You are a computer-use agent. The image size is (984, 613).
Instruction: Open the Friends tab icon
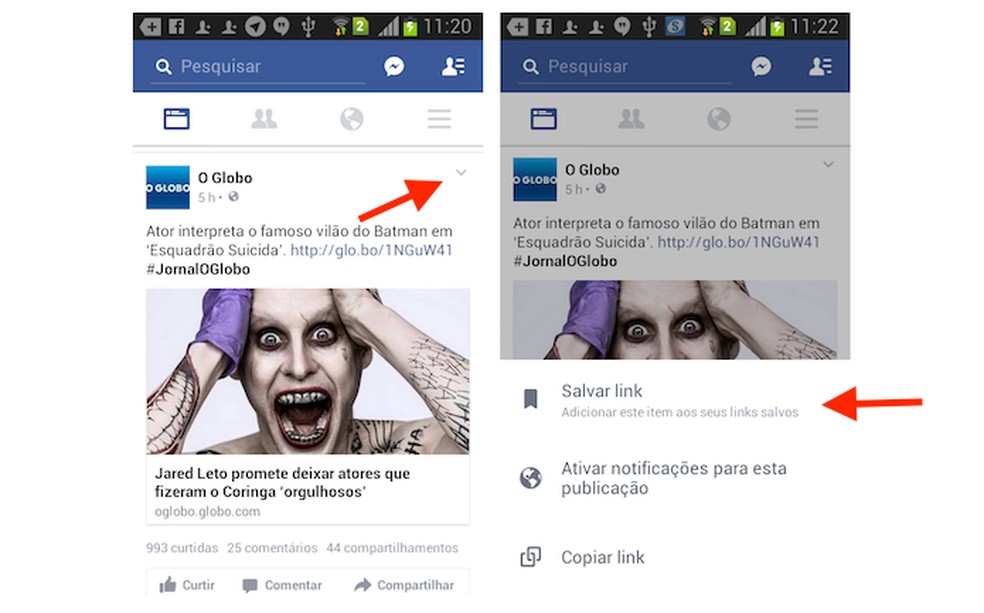(264, 118)
